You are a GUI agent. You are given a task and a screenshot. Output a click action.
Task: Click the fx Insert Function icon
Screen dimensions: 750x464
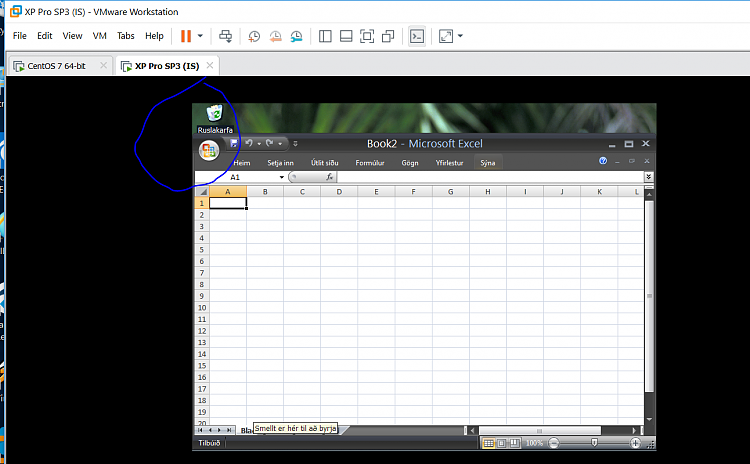point(330,177)
